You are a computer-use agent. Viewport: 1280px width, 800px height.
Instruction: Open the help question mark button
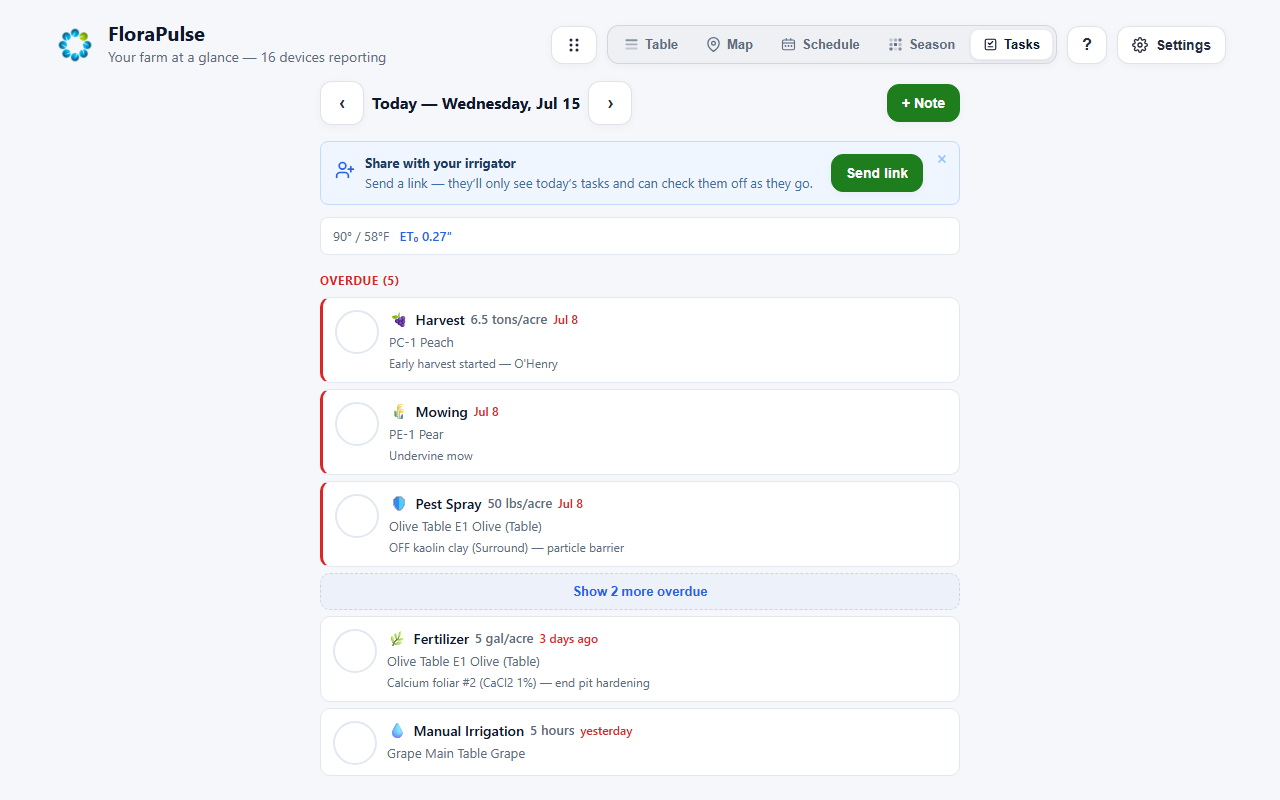(1087, 45)
